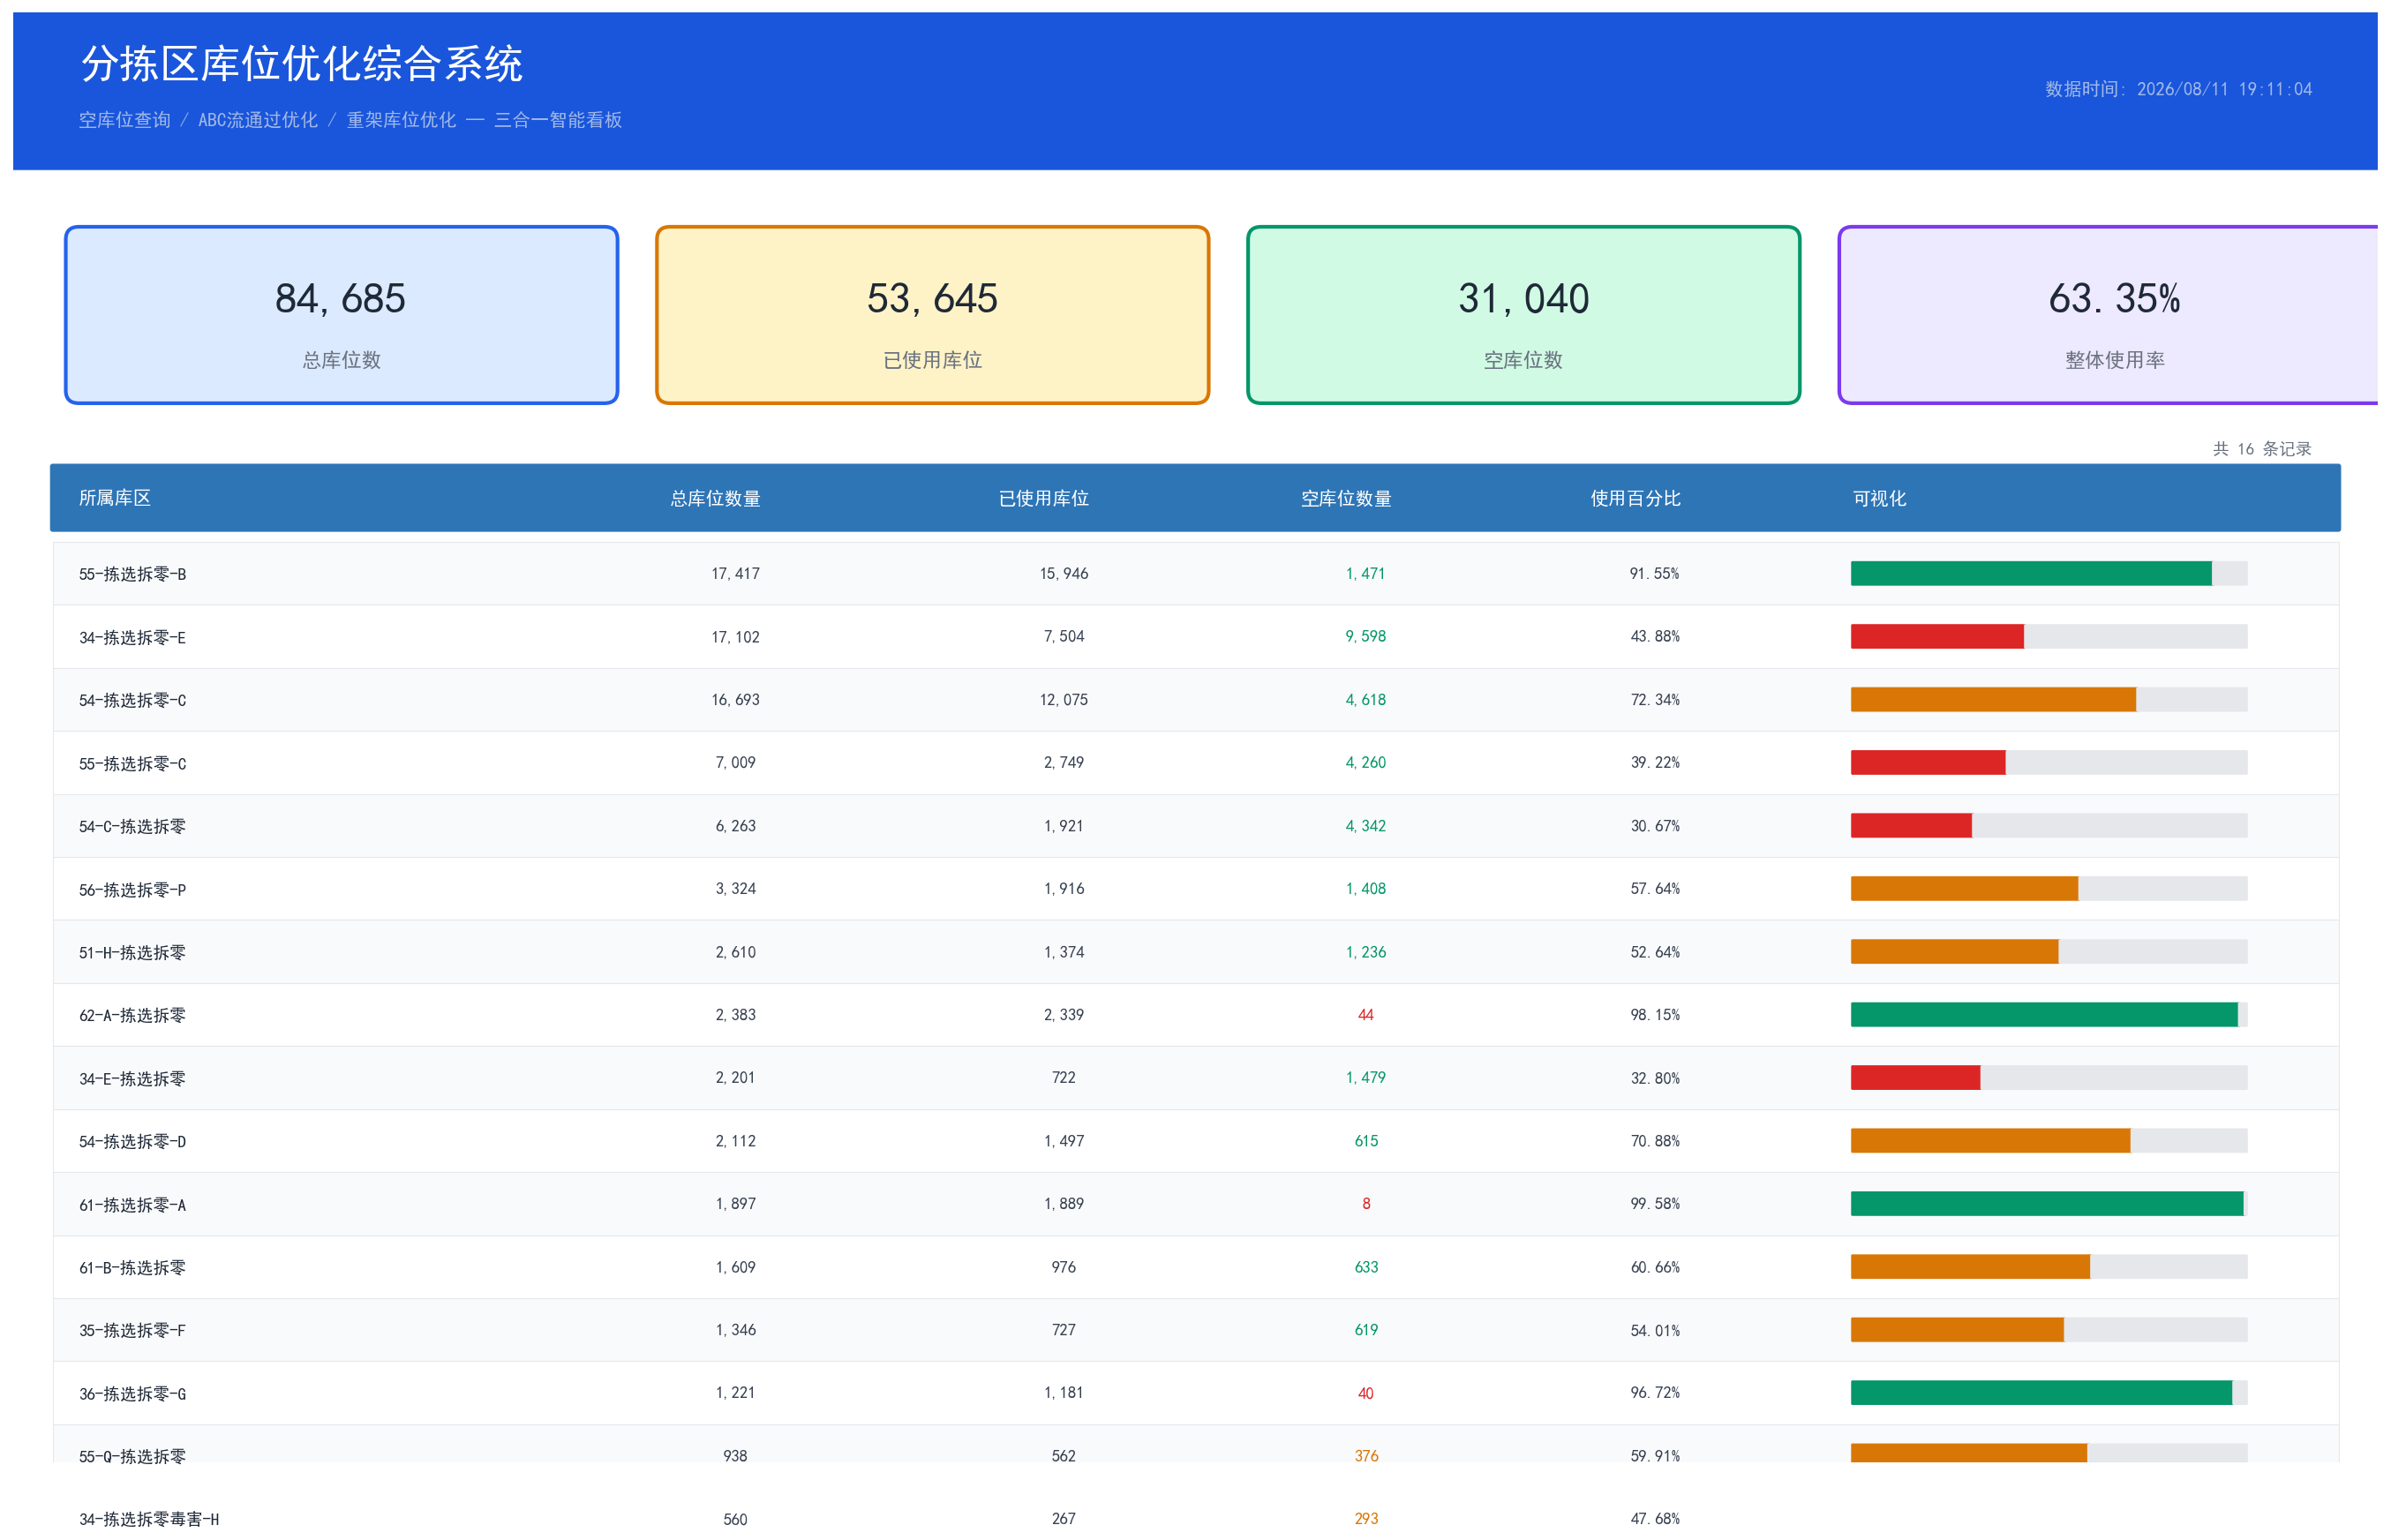Click the 52.64% usage percentage

click(1654, 951)
